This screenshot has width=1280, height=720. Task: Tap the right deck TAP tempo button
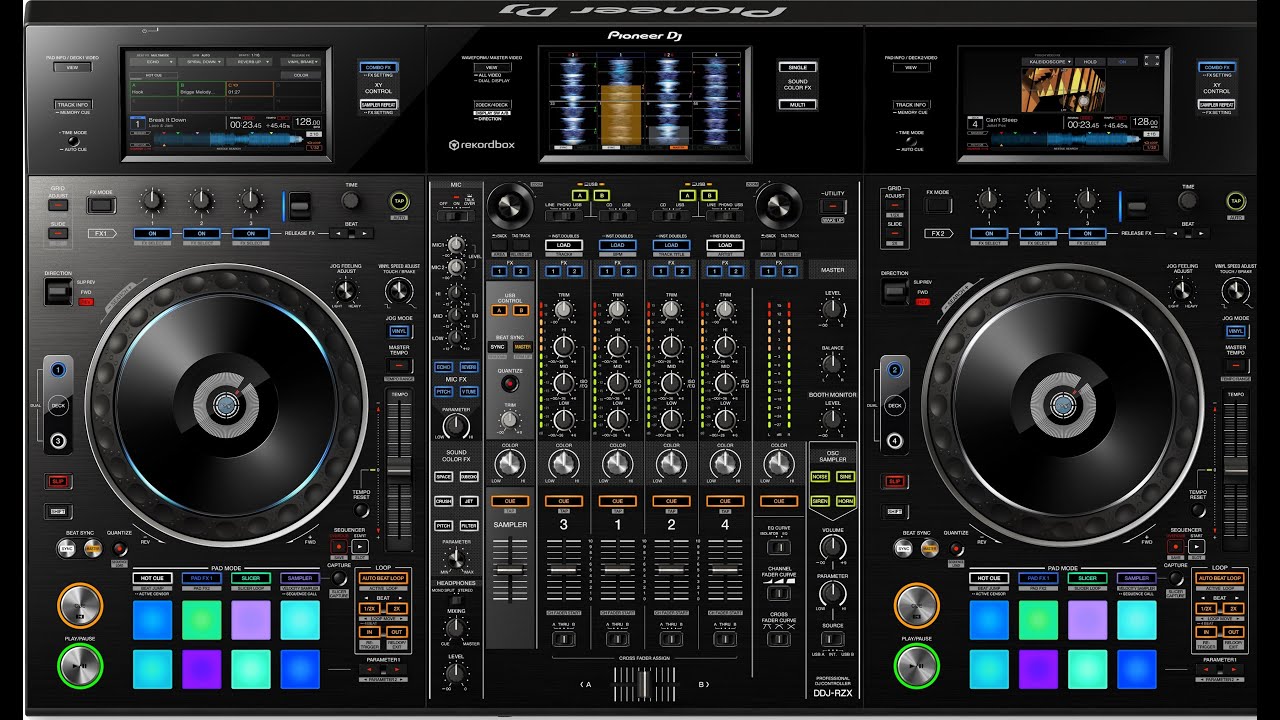tap(1235, 201)
